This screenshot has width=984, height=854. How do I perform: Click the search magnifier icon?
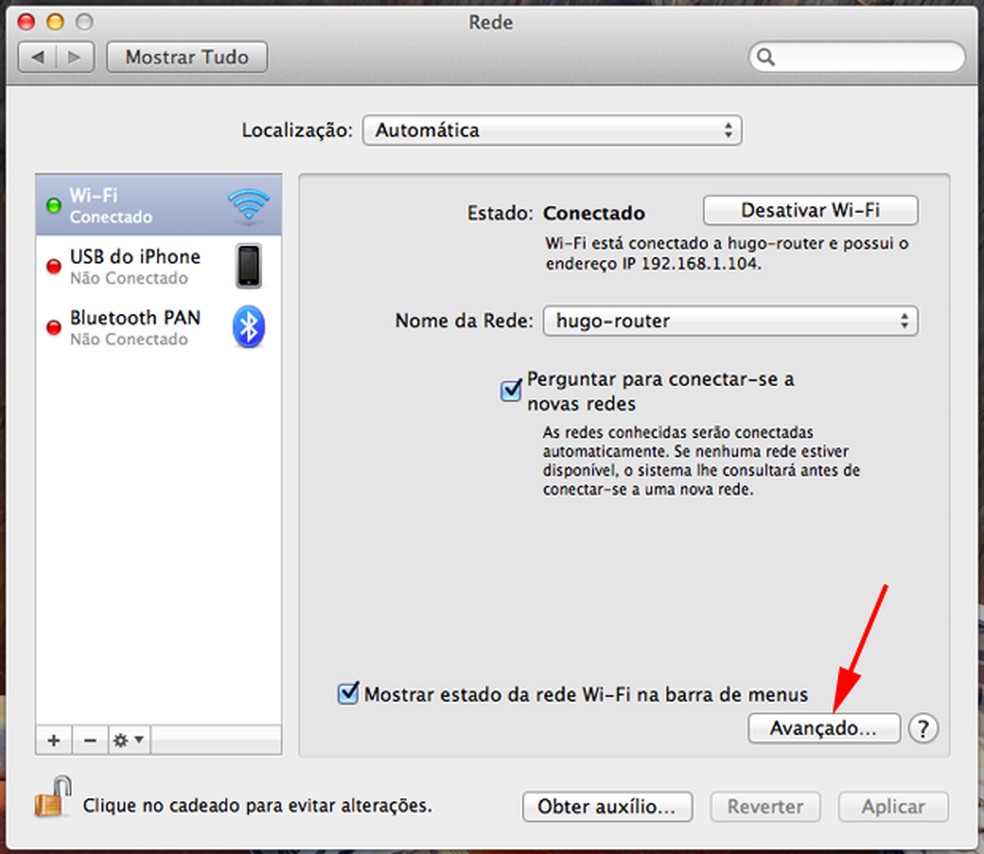click(x=766, y=57)
